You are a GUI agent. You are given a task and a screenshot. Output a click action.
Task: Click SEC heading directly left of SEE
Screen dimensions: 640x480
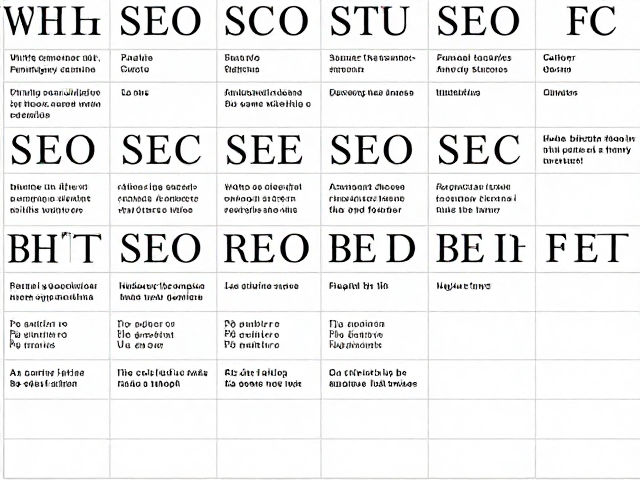tap(163, 150)
